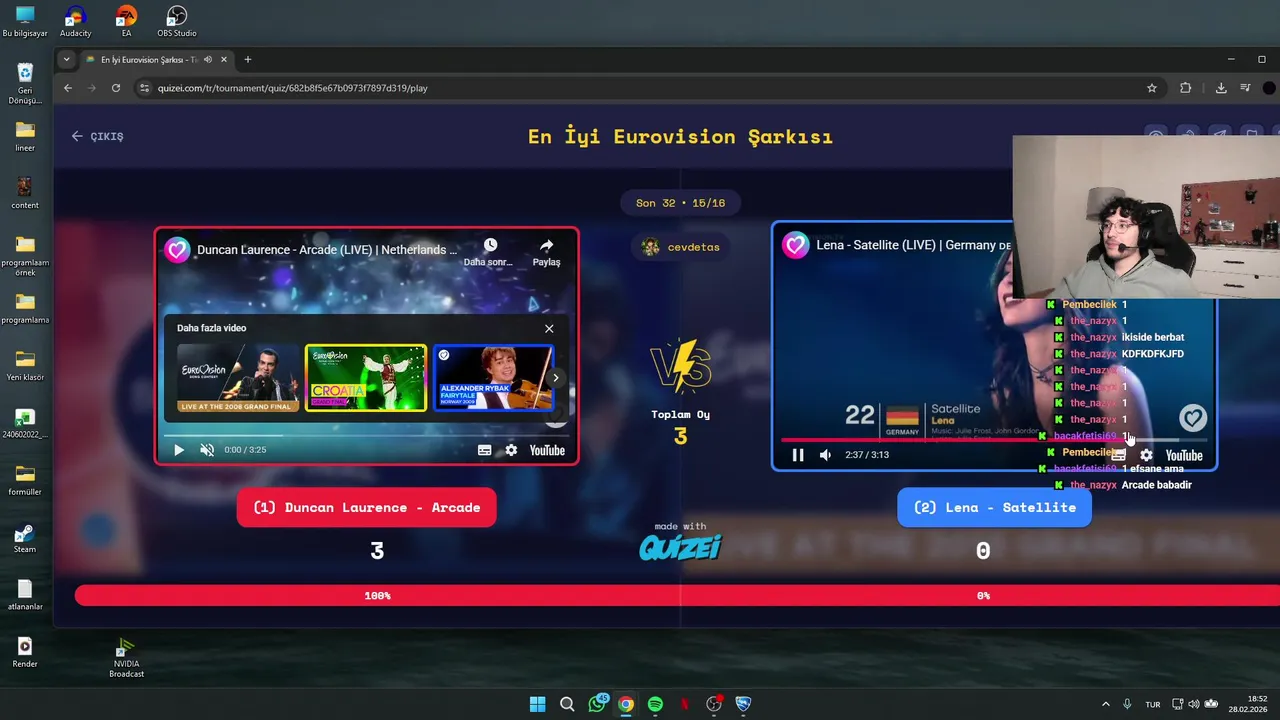Open the Chrome downloads icon

click(1221, 88)
